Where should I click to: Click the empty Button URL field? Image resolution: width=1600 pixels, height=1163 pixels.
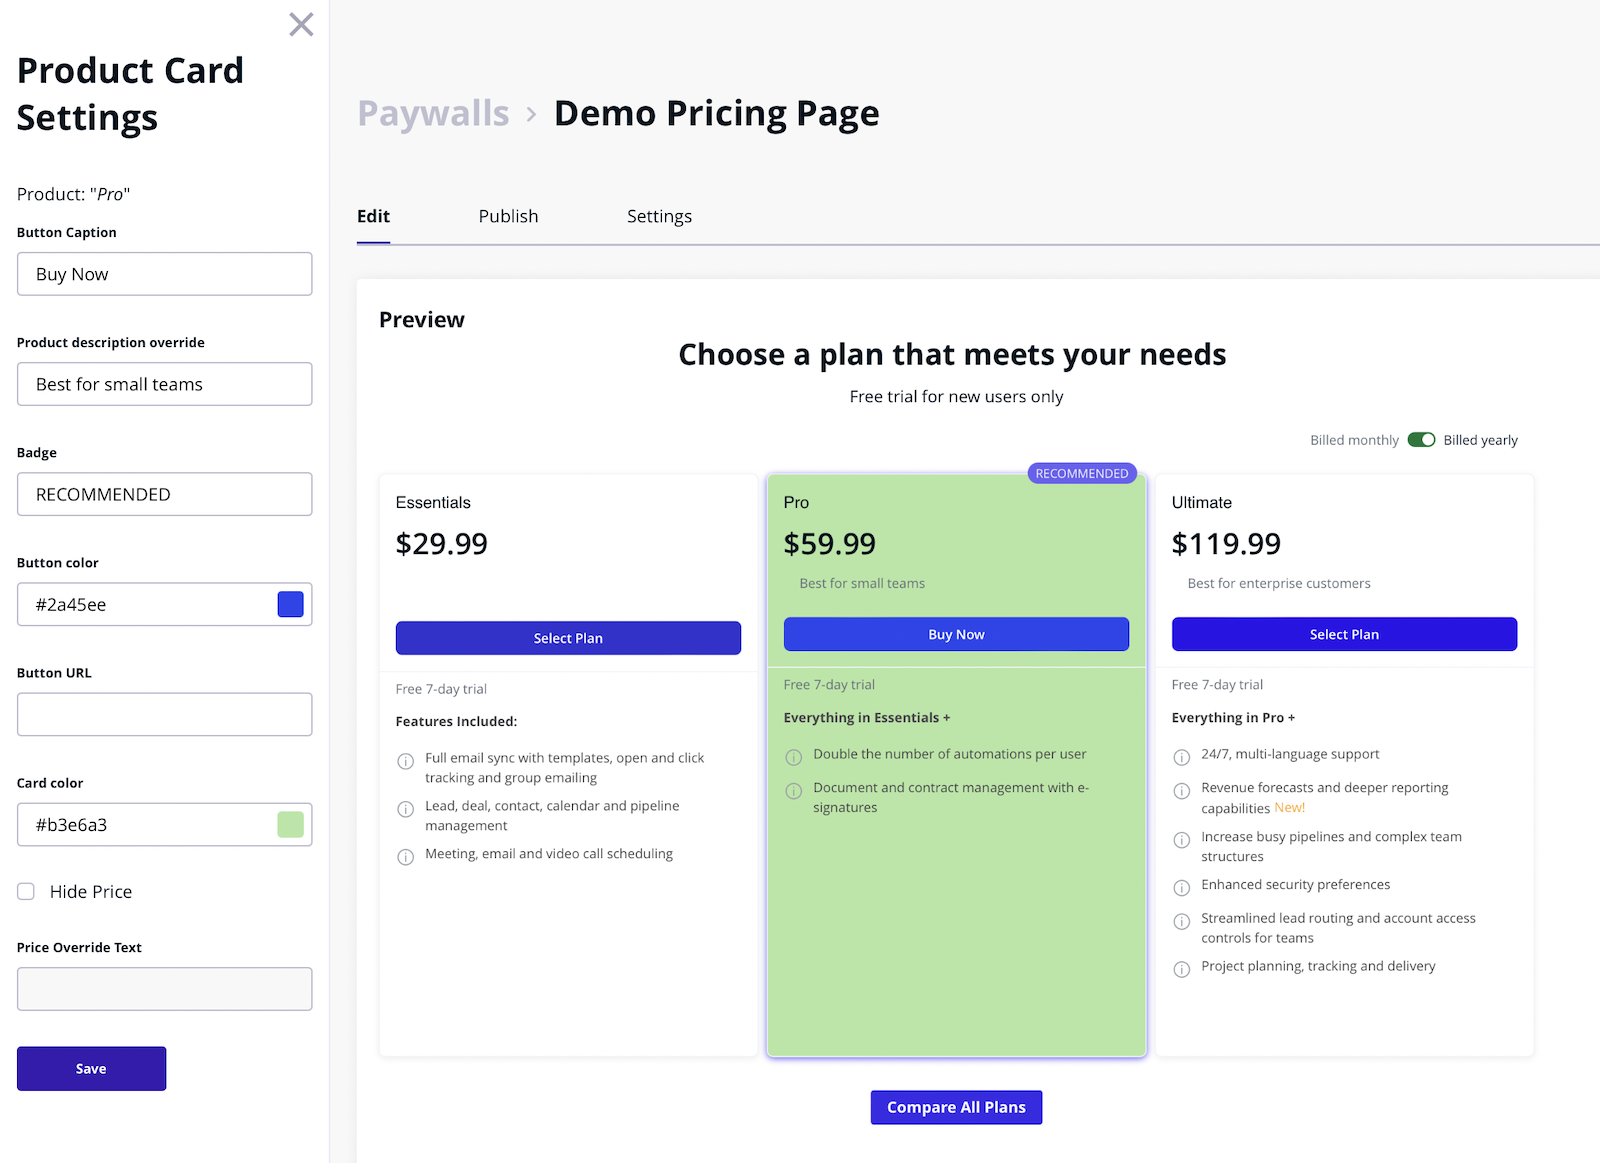[x=164, y=714]
